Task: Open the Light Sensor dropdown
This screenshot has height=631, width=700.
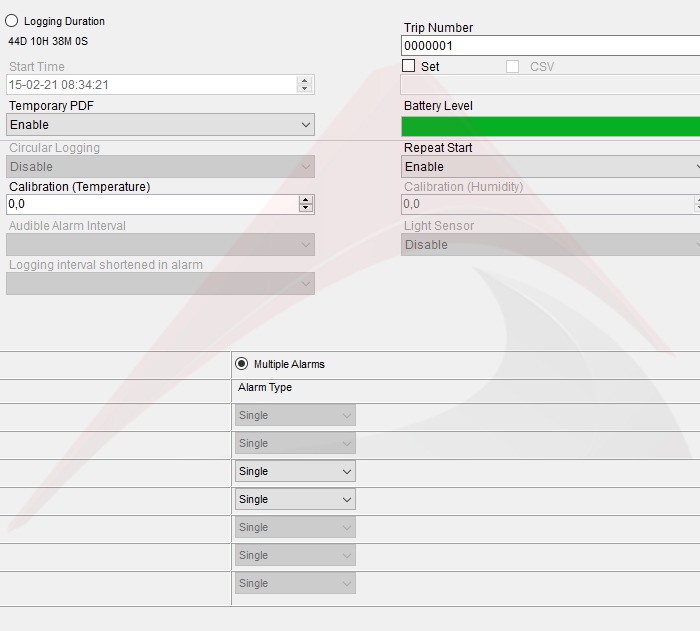Action: [x=550, y=245]
